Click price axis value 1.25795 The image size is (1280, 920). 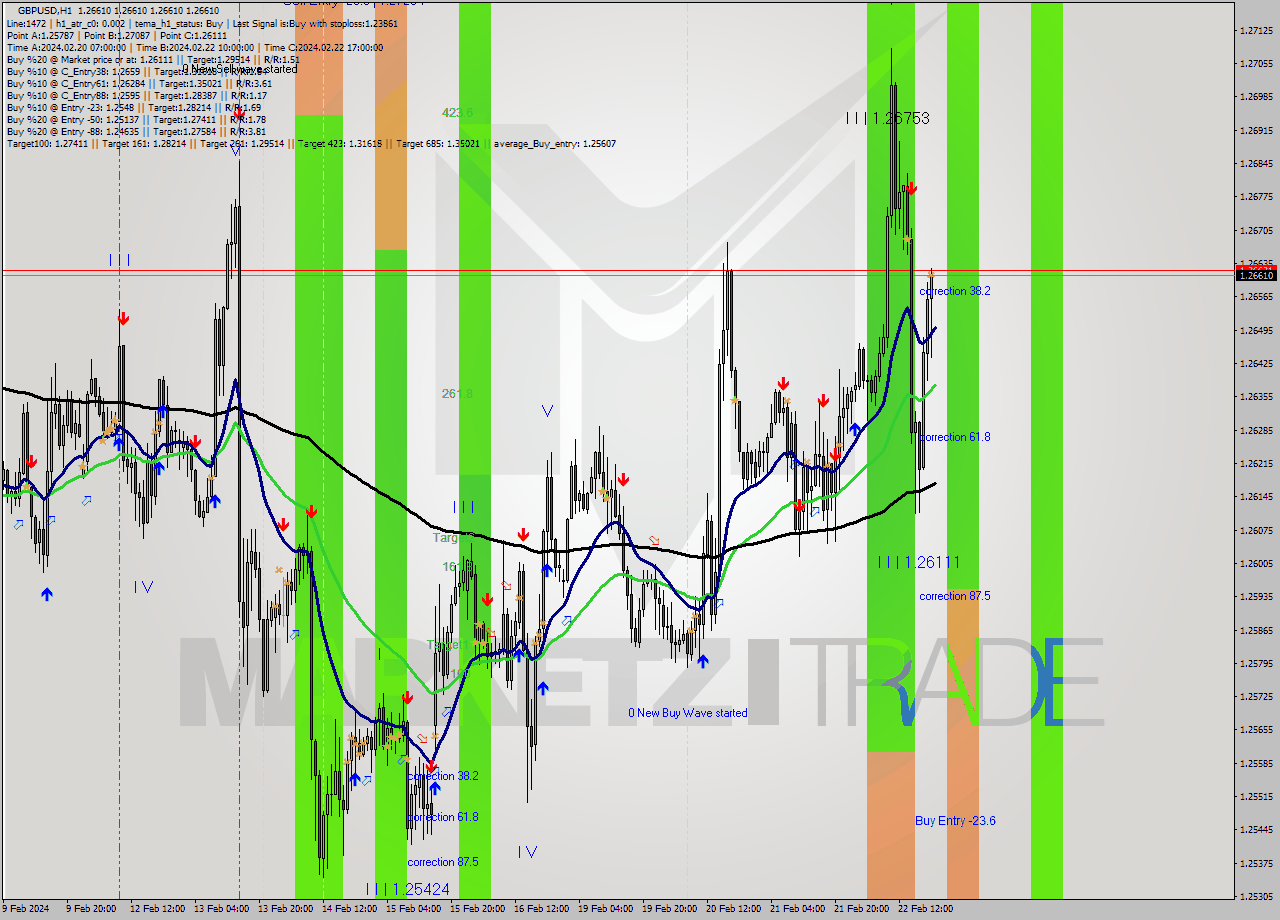1255,663
